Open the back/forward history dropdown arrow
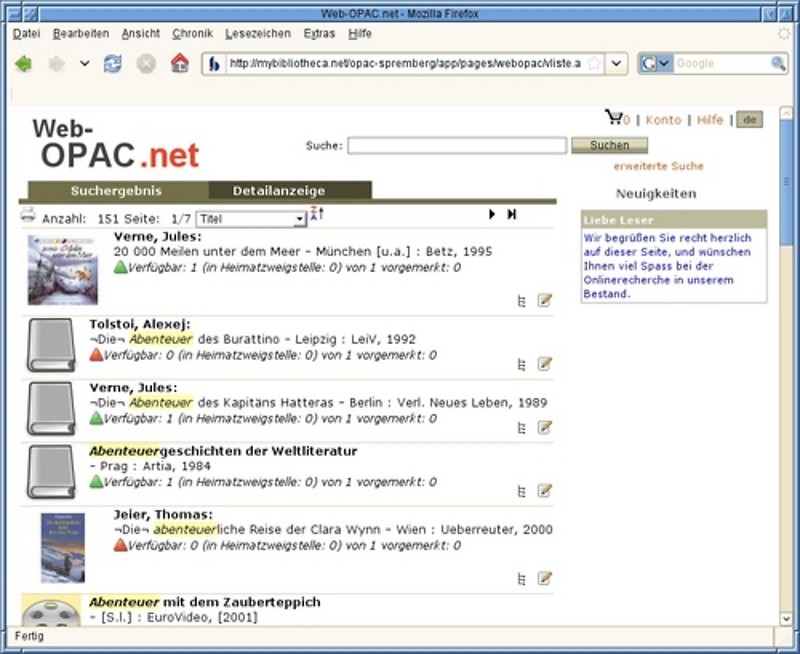The height and width of the screenshot is (654, 800). pyautogui.click(x=85, y=64)
